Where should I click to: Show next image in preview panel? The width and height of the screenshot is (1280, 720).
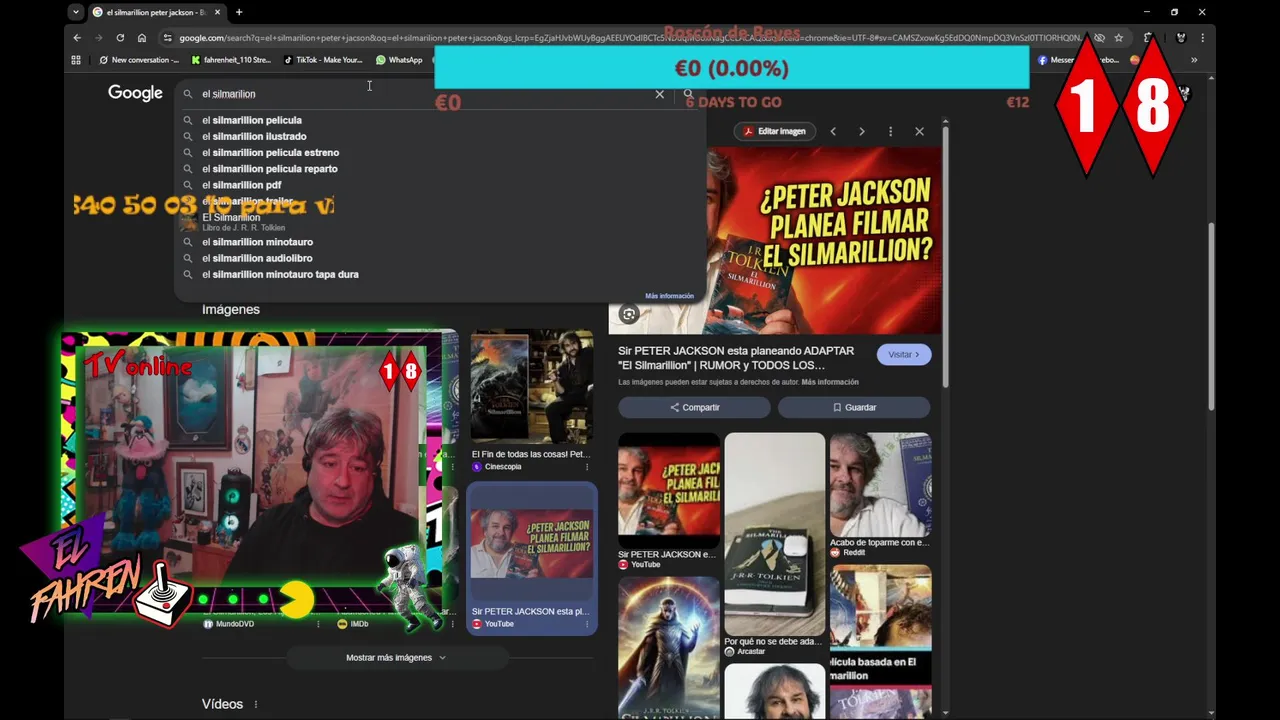point(861,131)
